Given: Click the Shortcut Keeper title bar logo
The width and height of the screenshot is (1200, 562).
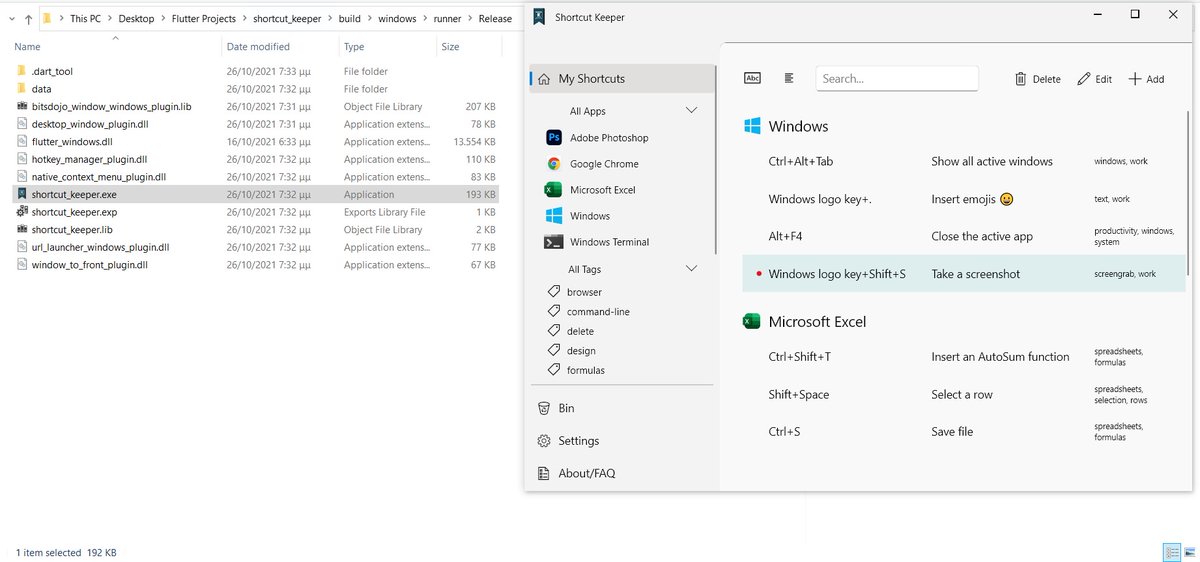Looking at the screenshot, I should [540, 16].
